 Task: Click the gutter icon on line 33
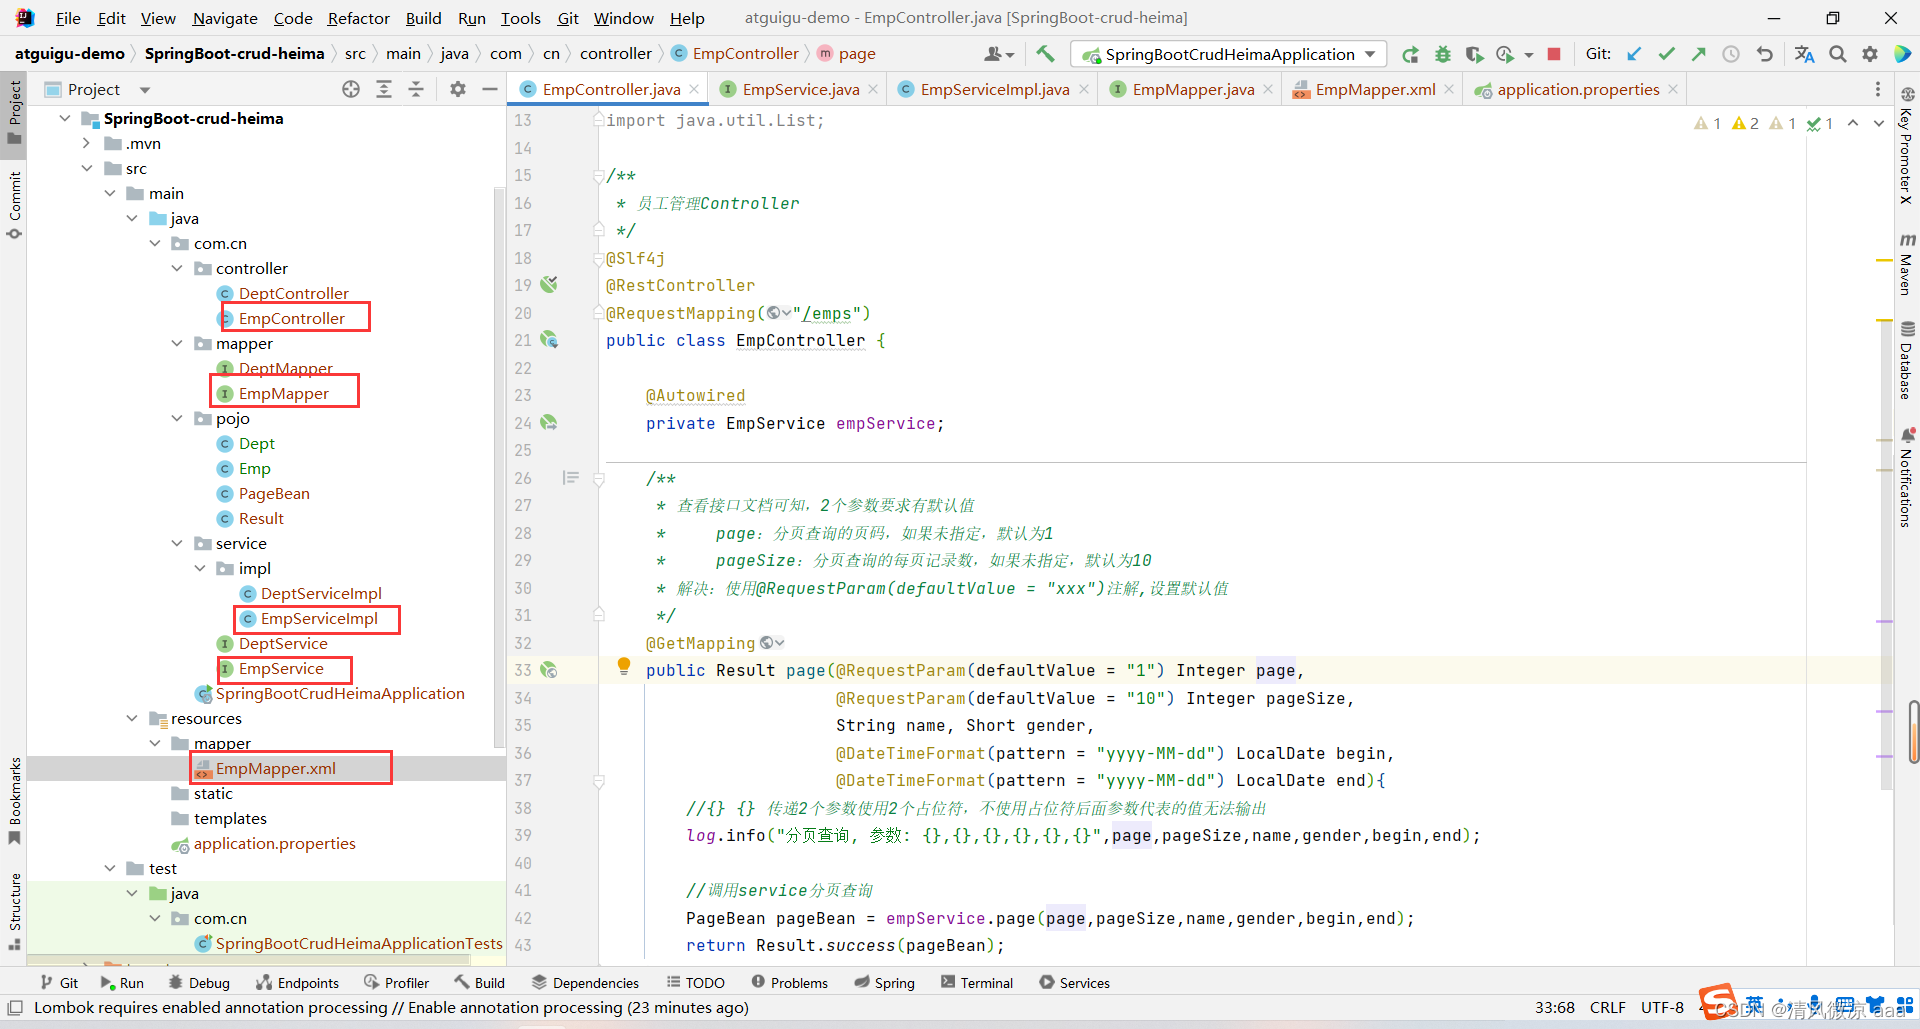549,670
